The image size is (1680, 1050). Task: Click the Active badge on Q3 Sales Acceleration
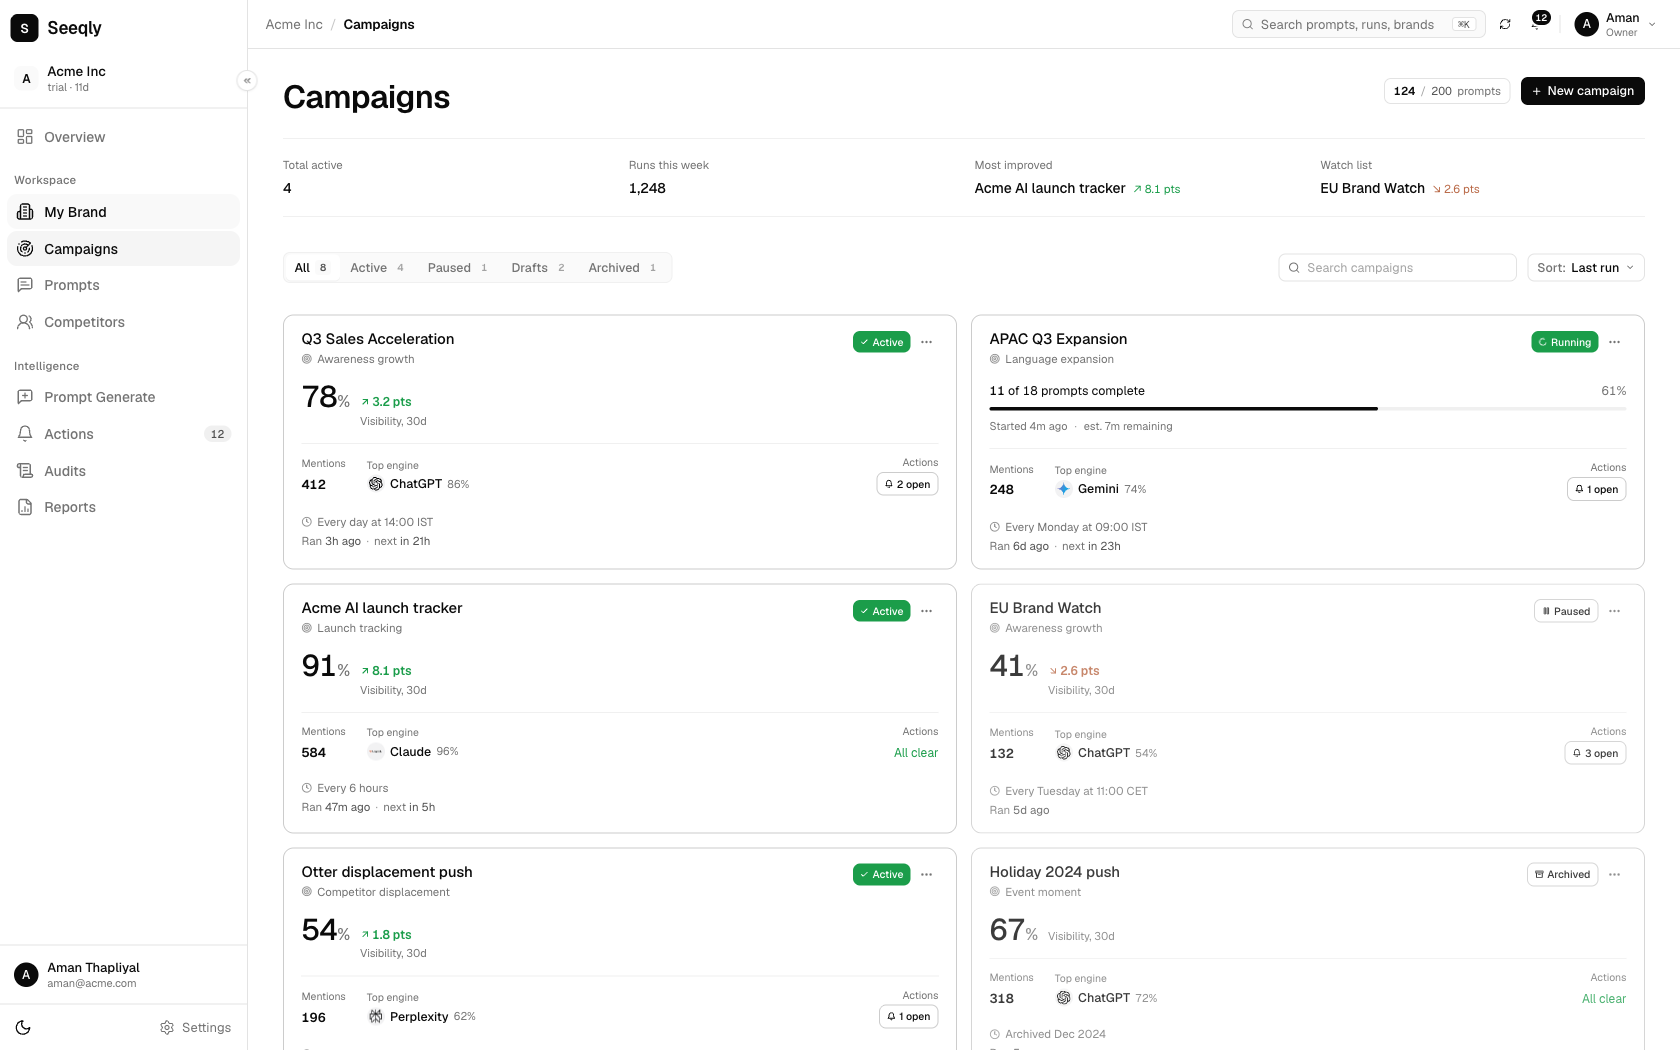[881, 342]
